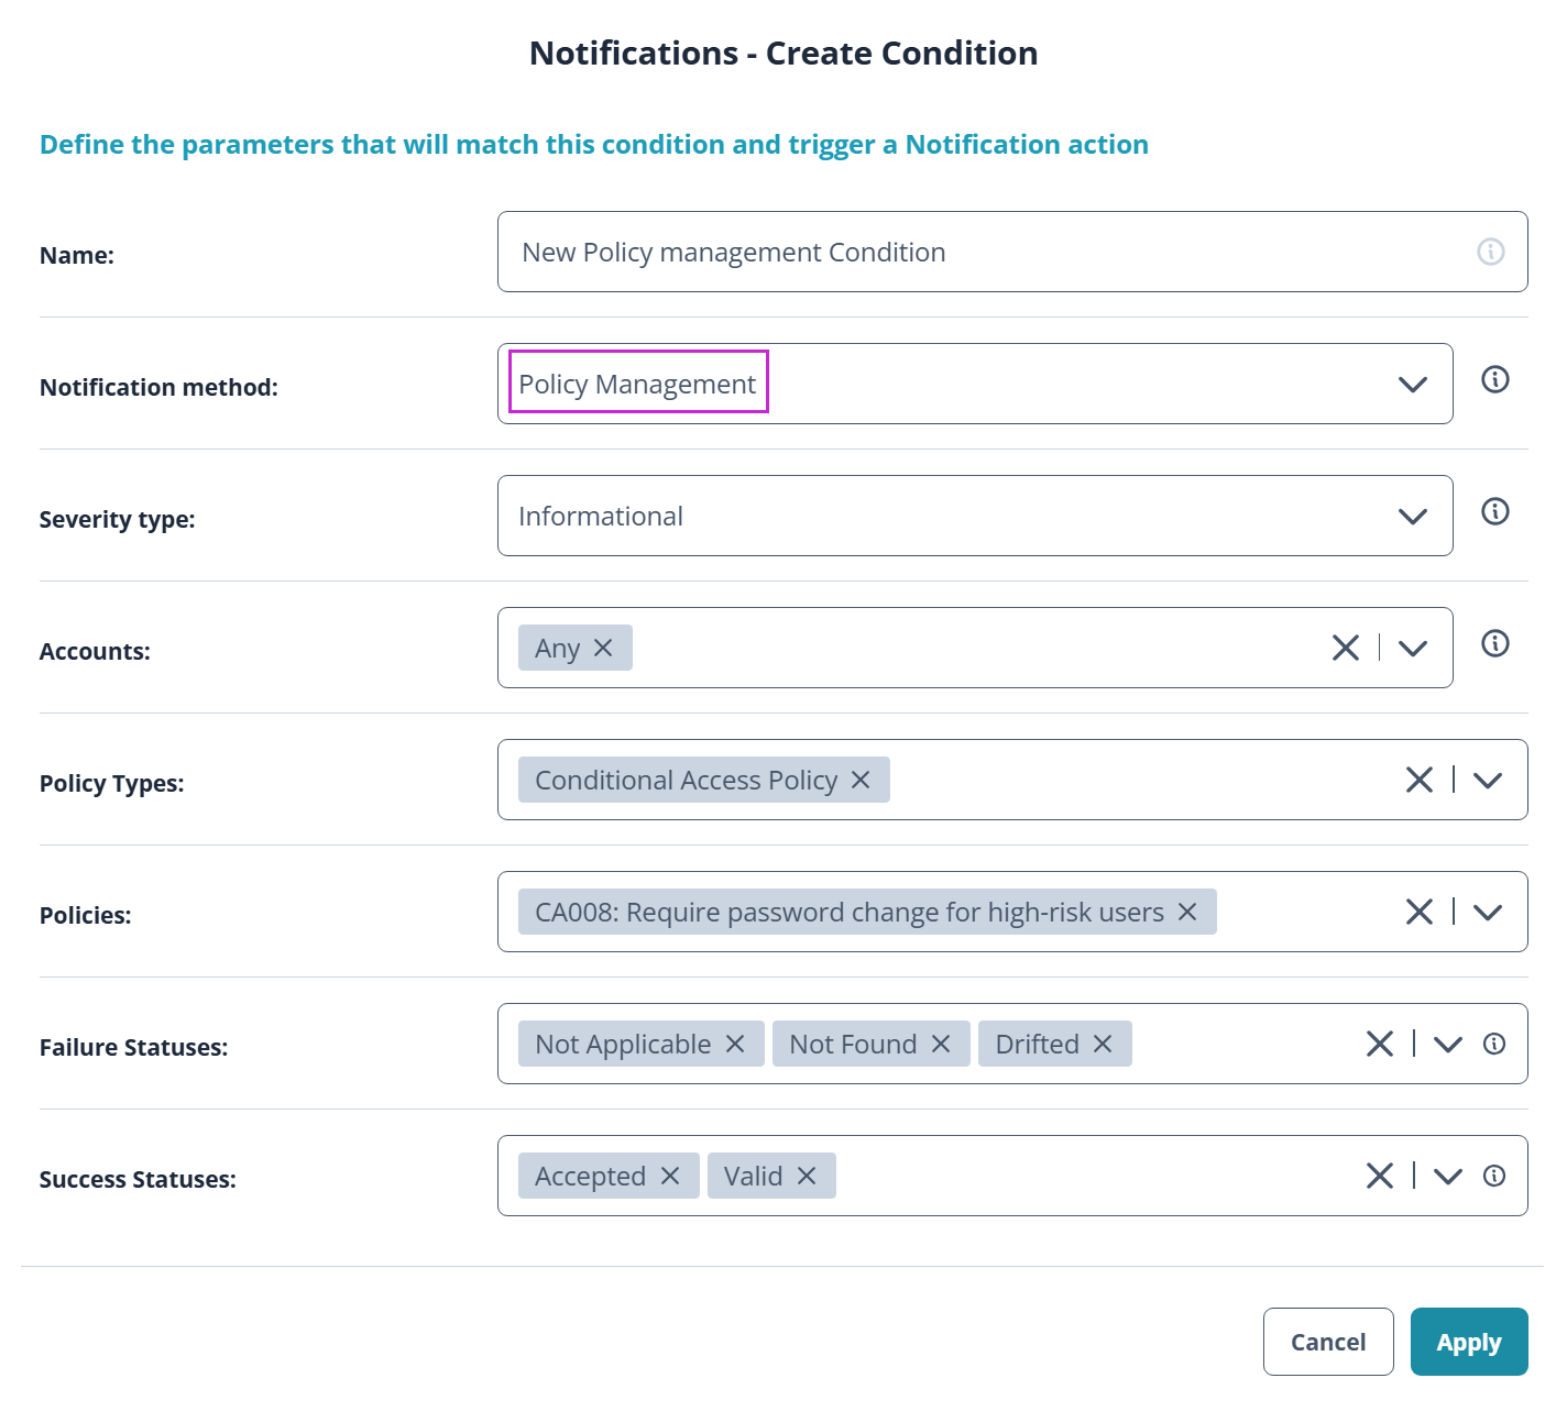The height and width of the screenshot is (1401, 1558).
Task: Clear all selected Failure Statuses
Action: click(x=1379, y=1044)
